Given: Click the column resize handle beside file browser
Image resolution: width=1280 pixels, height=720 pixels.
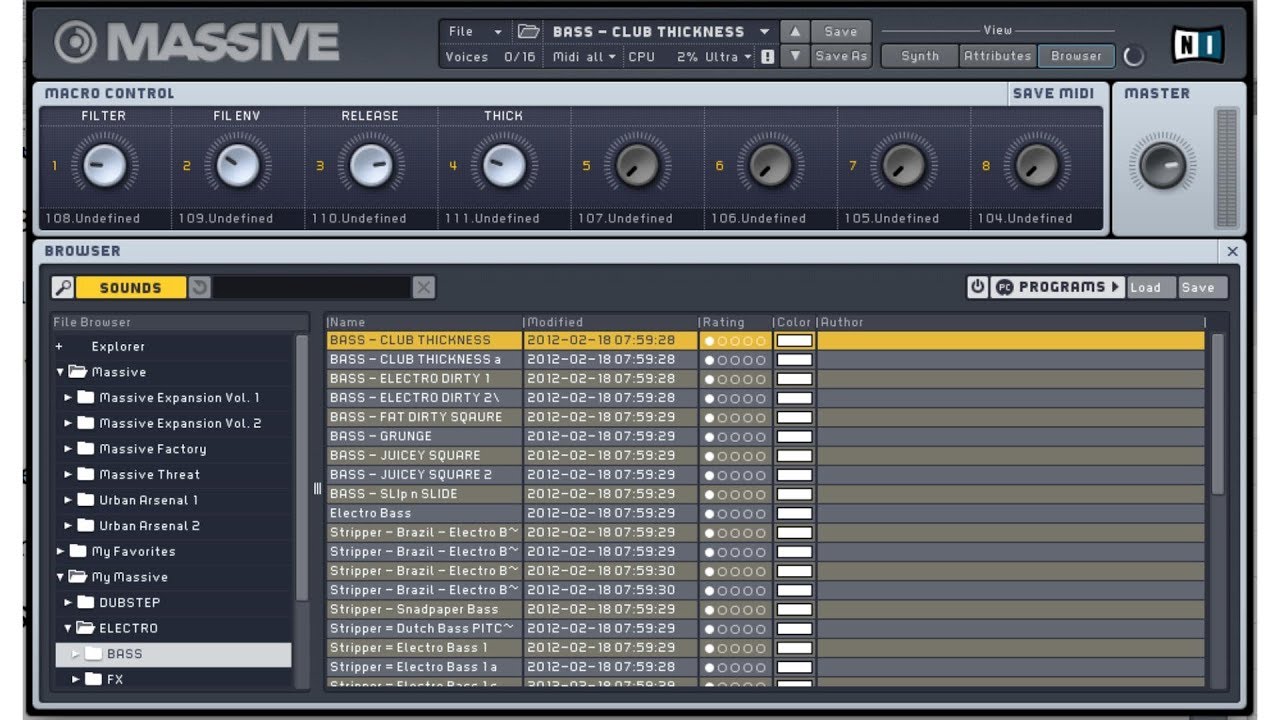Looking at the screenshot, I should coord(317,489).
